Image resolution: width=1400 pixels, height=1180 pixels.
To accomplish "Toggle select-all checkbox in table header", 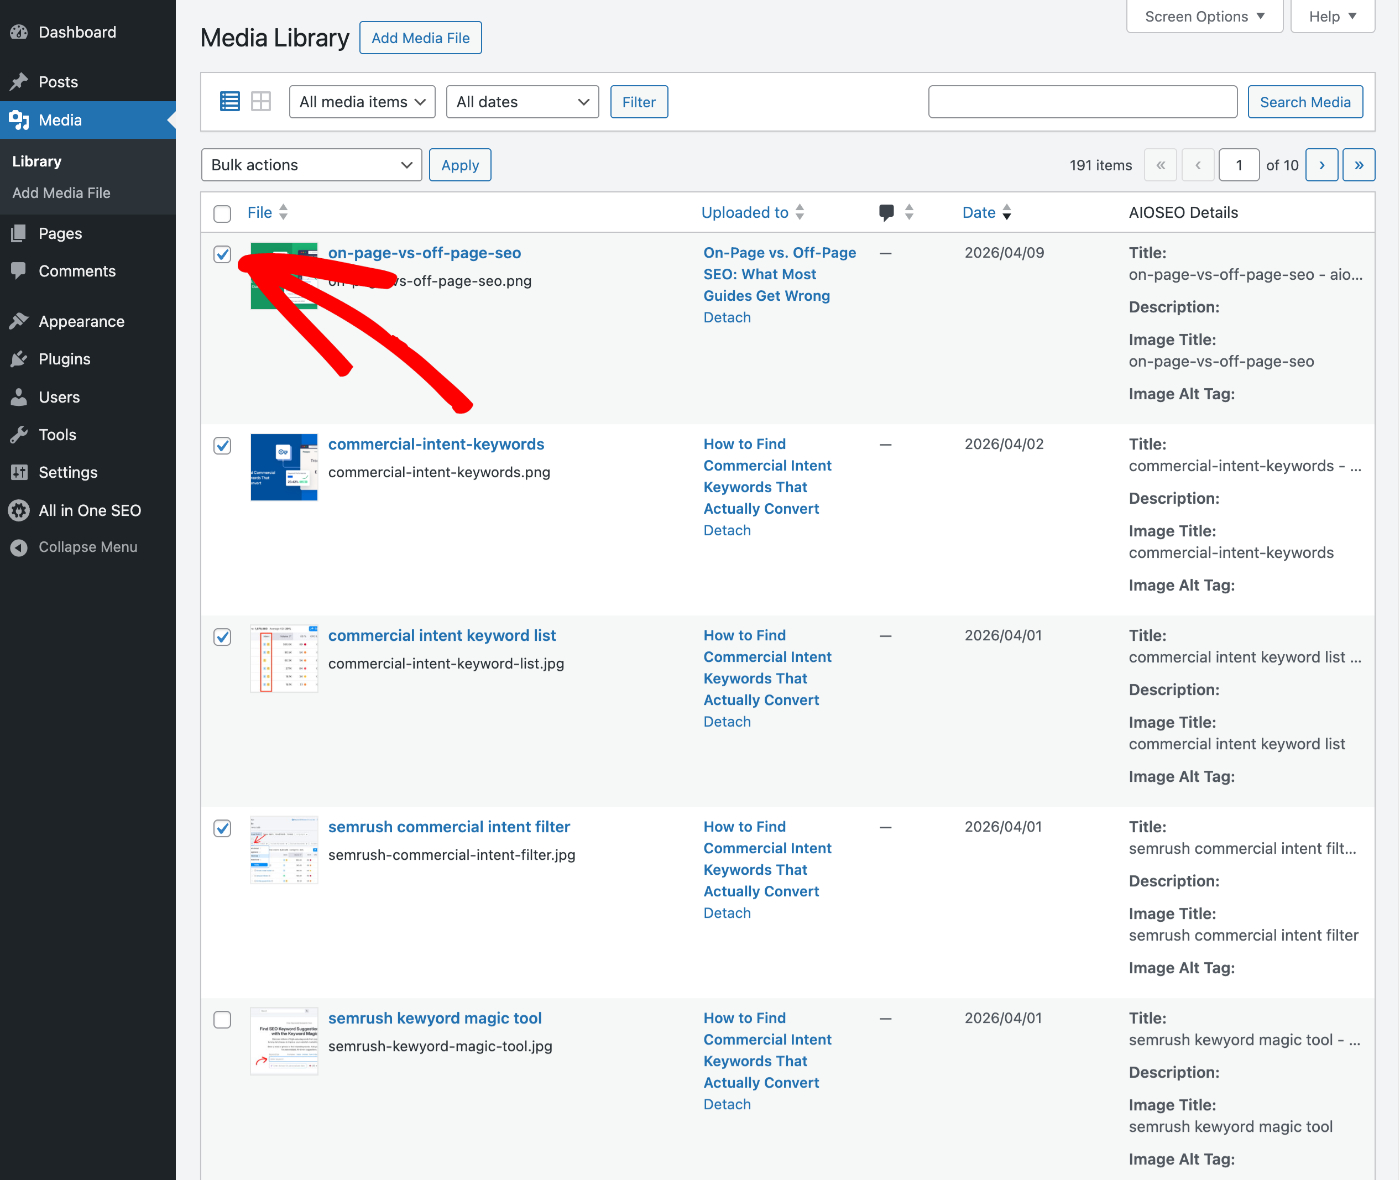I will click(222, 213).
